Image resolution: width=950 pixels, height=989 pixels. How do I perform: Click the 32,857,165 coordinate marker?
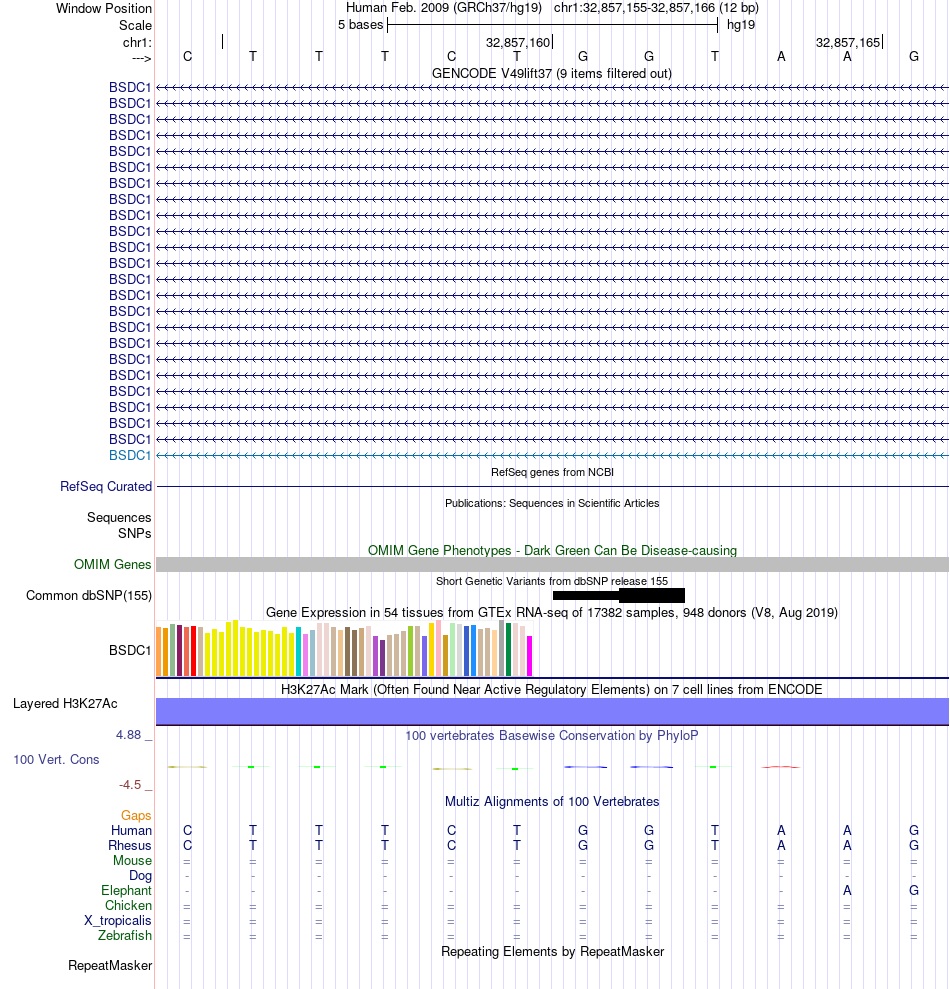[848, 42]
